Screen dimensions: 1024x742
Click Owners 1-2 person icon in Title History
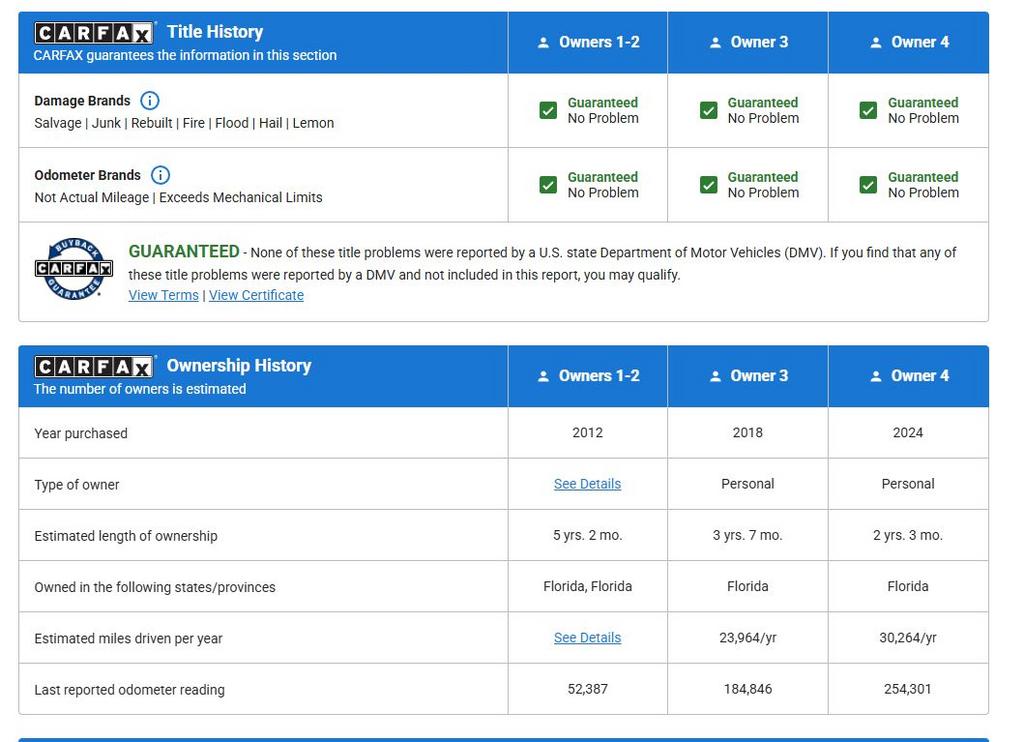click(543, 42)
